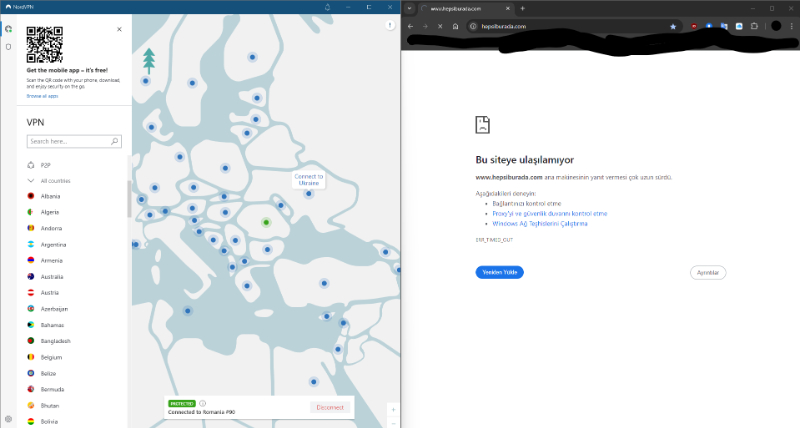Image resolution: width=800 pixels, height=428 pixels.
Task: Click the QR code image in NordVPN
Action: (44, 44)
